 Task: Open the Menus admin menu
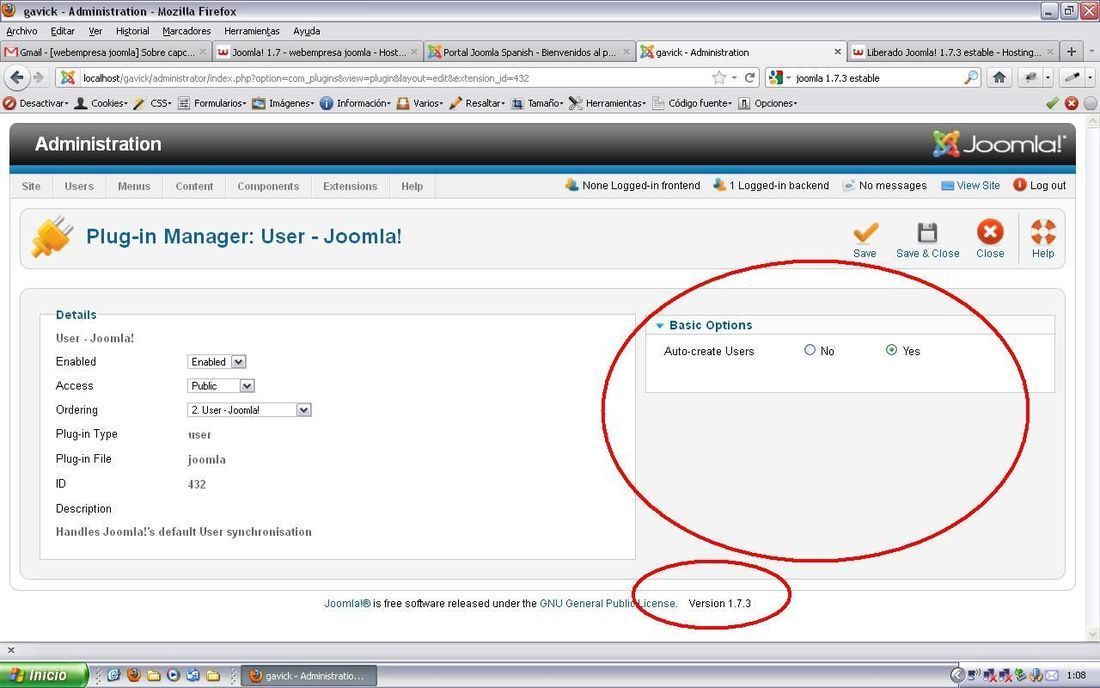coord(134,186)
